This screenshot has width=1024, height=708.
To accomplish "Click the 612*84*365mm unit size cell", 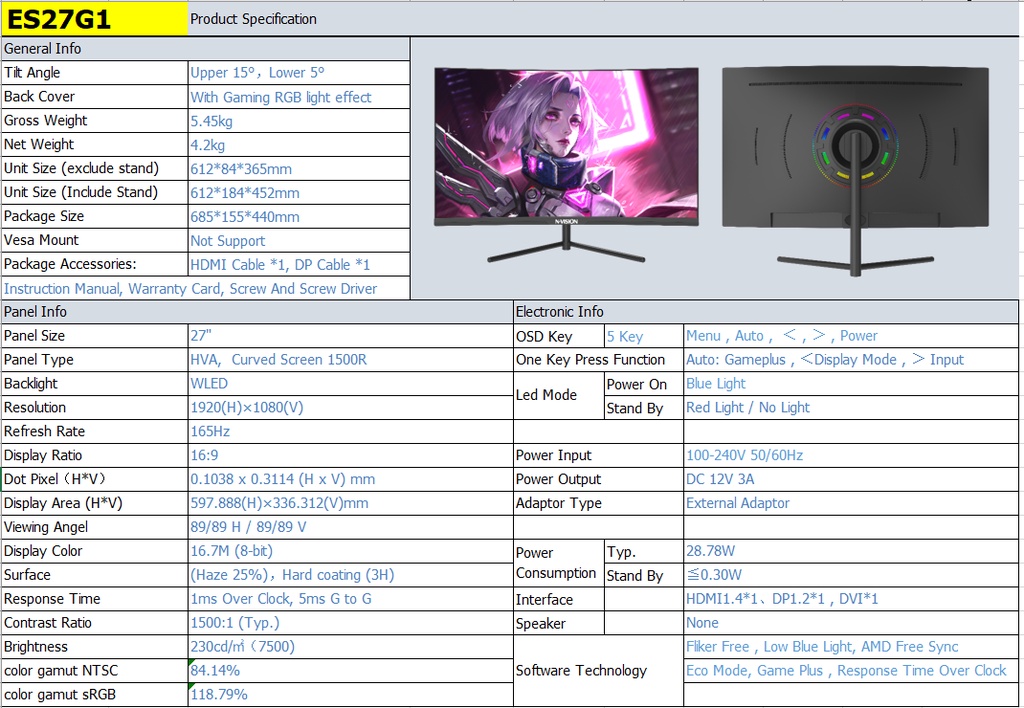I will pos(298,169).
